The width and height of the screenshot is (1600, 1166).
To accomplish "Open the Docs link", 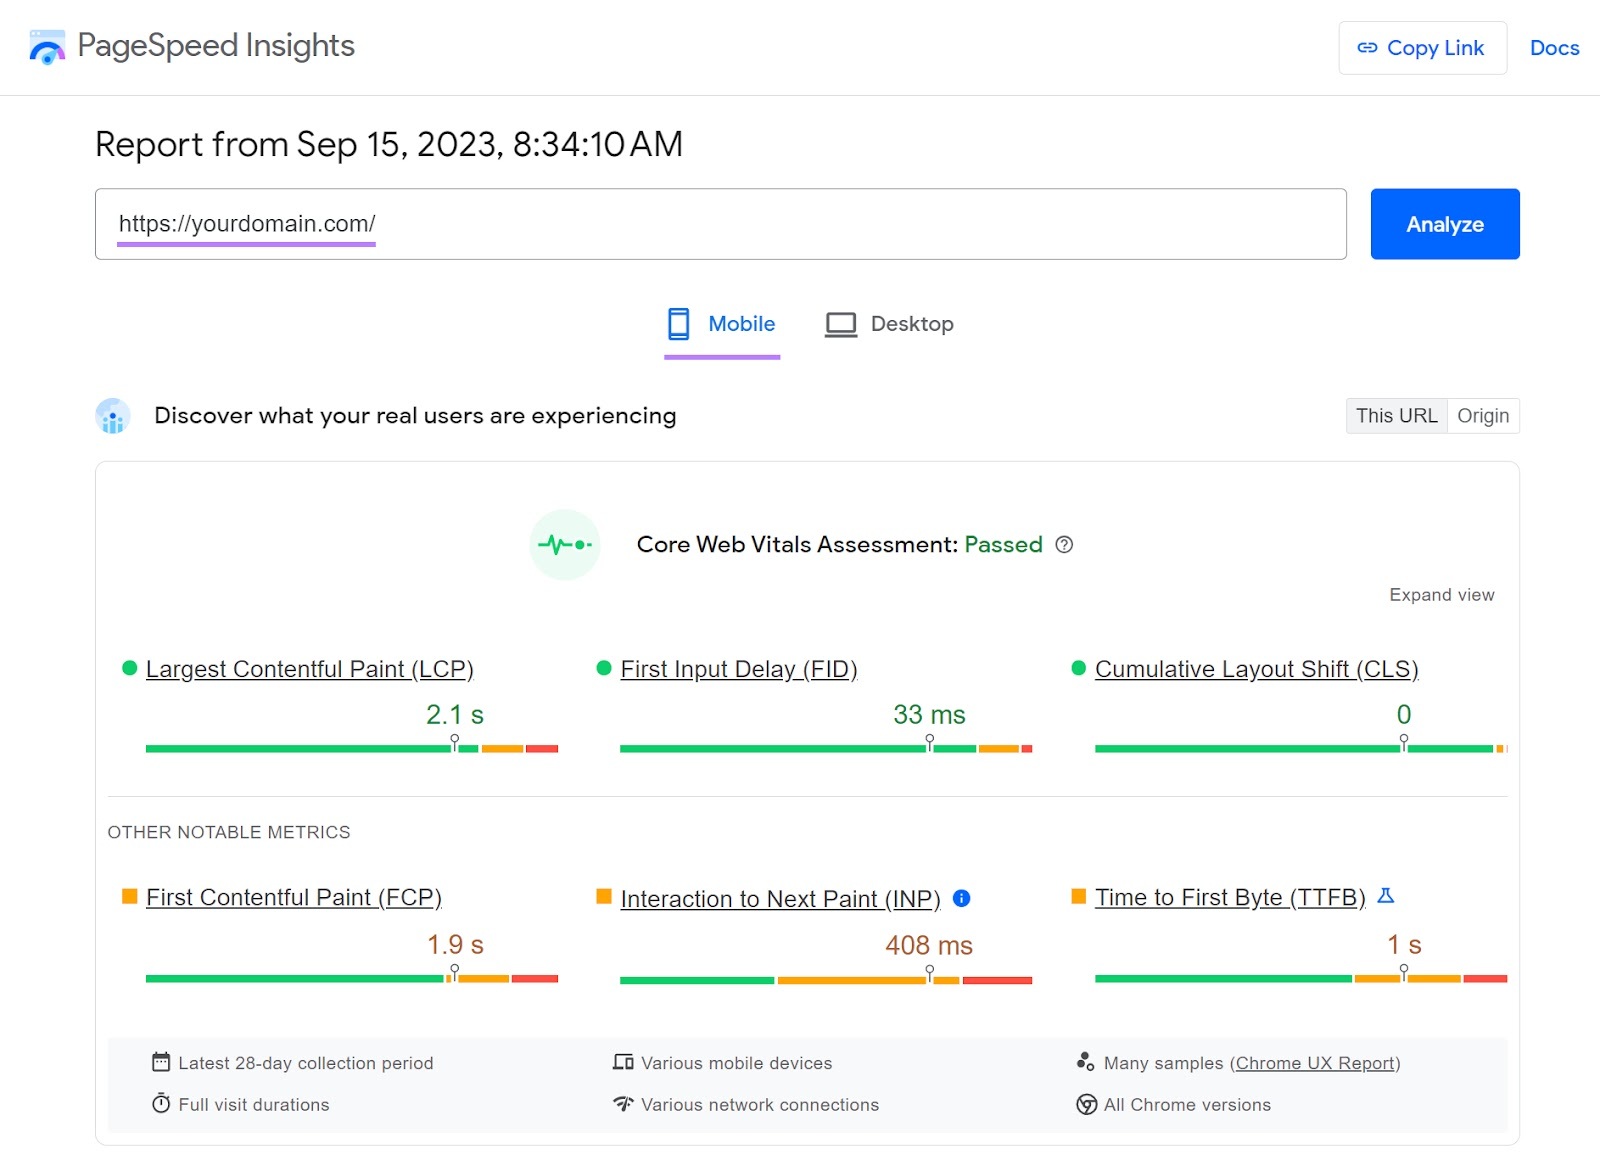I will pyautogui.click(x=1554, y=48).
